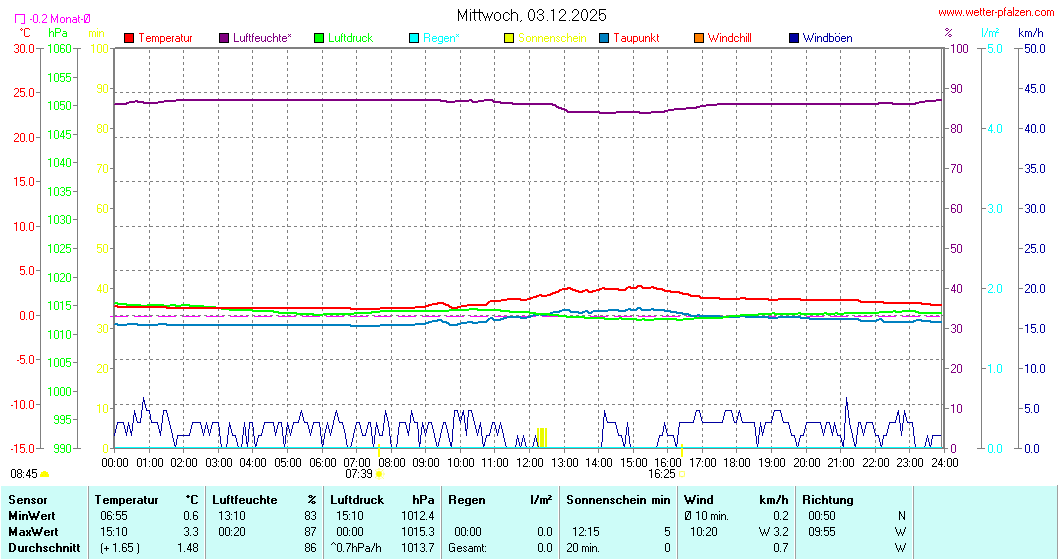This screenshot has width=1058, height=559.
Task: Select the Luftdruck column header in table
Action: point(357,499)
